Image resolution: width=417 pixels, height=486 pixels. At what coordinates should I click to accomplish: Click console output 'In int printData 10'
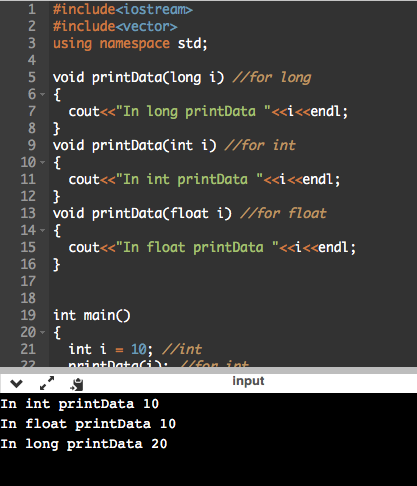(80, 404)
